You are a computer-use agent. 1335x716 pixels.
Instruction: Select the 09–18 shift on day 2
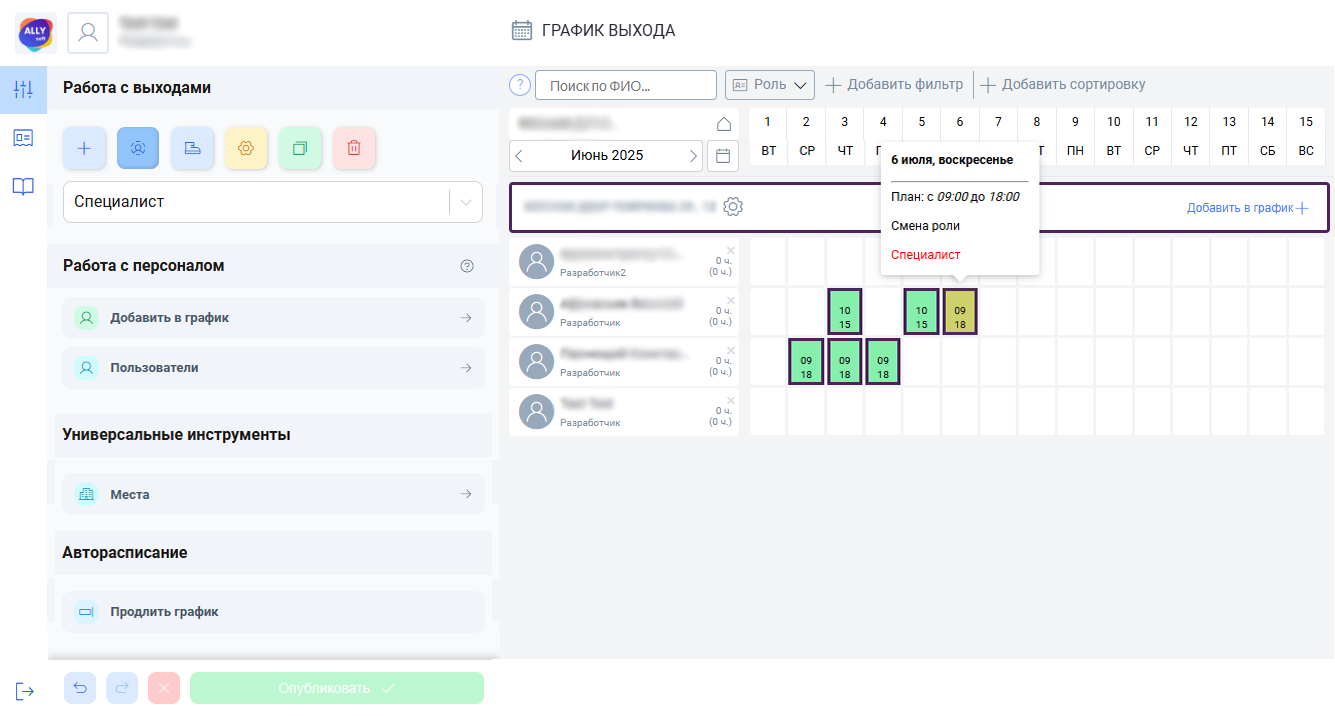coord(806,361)
